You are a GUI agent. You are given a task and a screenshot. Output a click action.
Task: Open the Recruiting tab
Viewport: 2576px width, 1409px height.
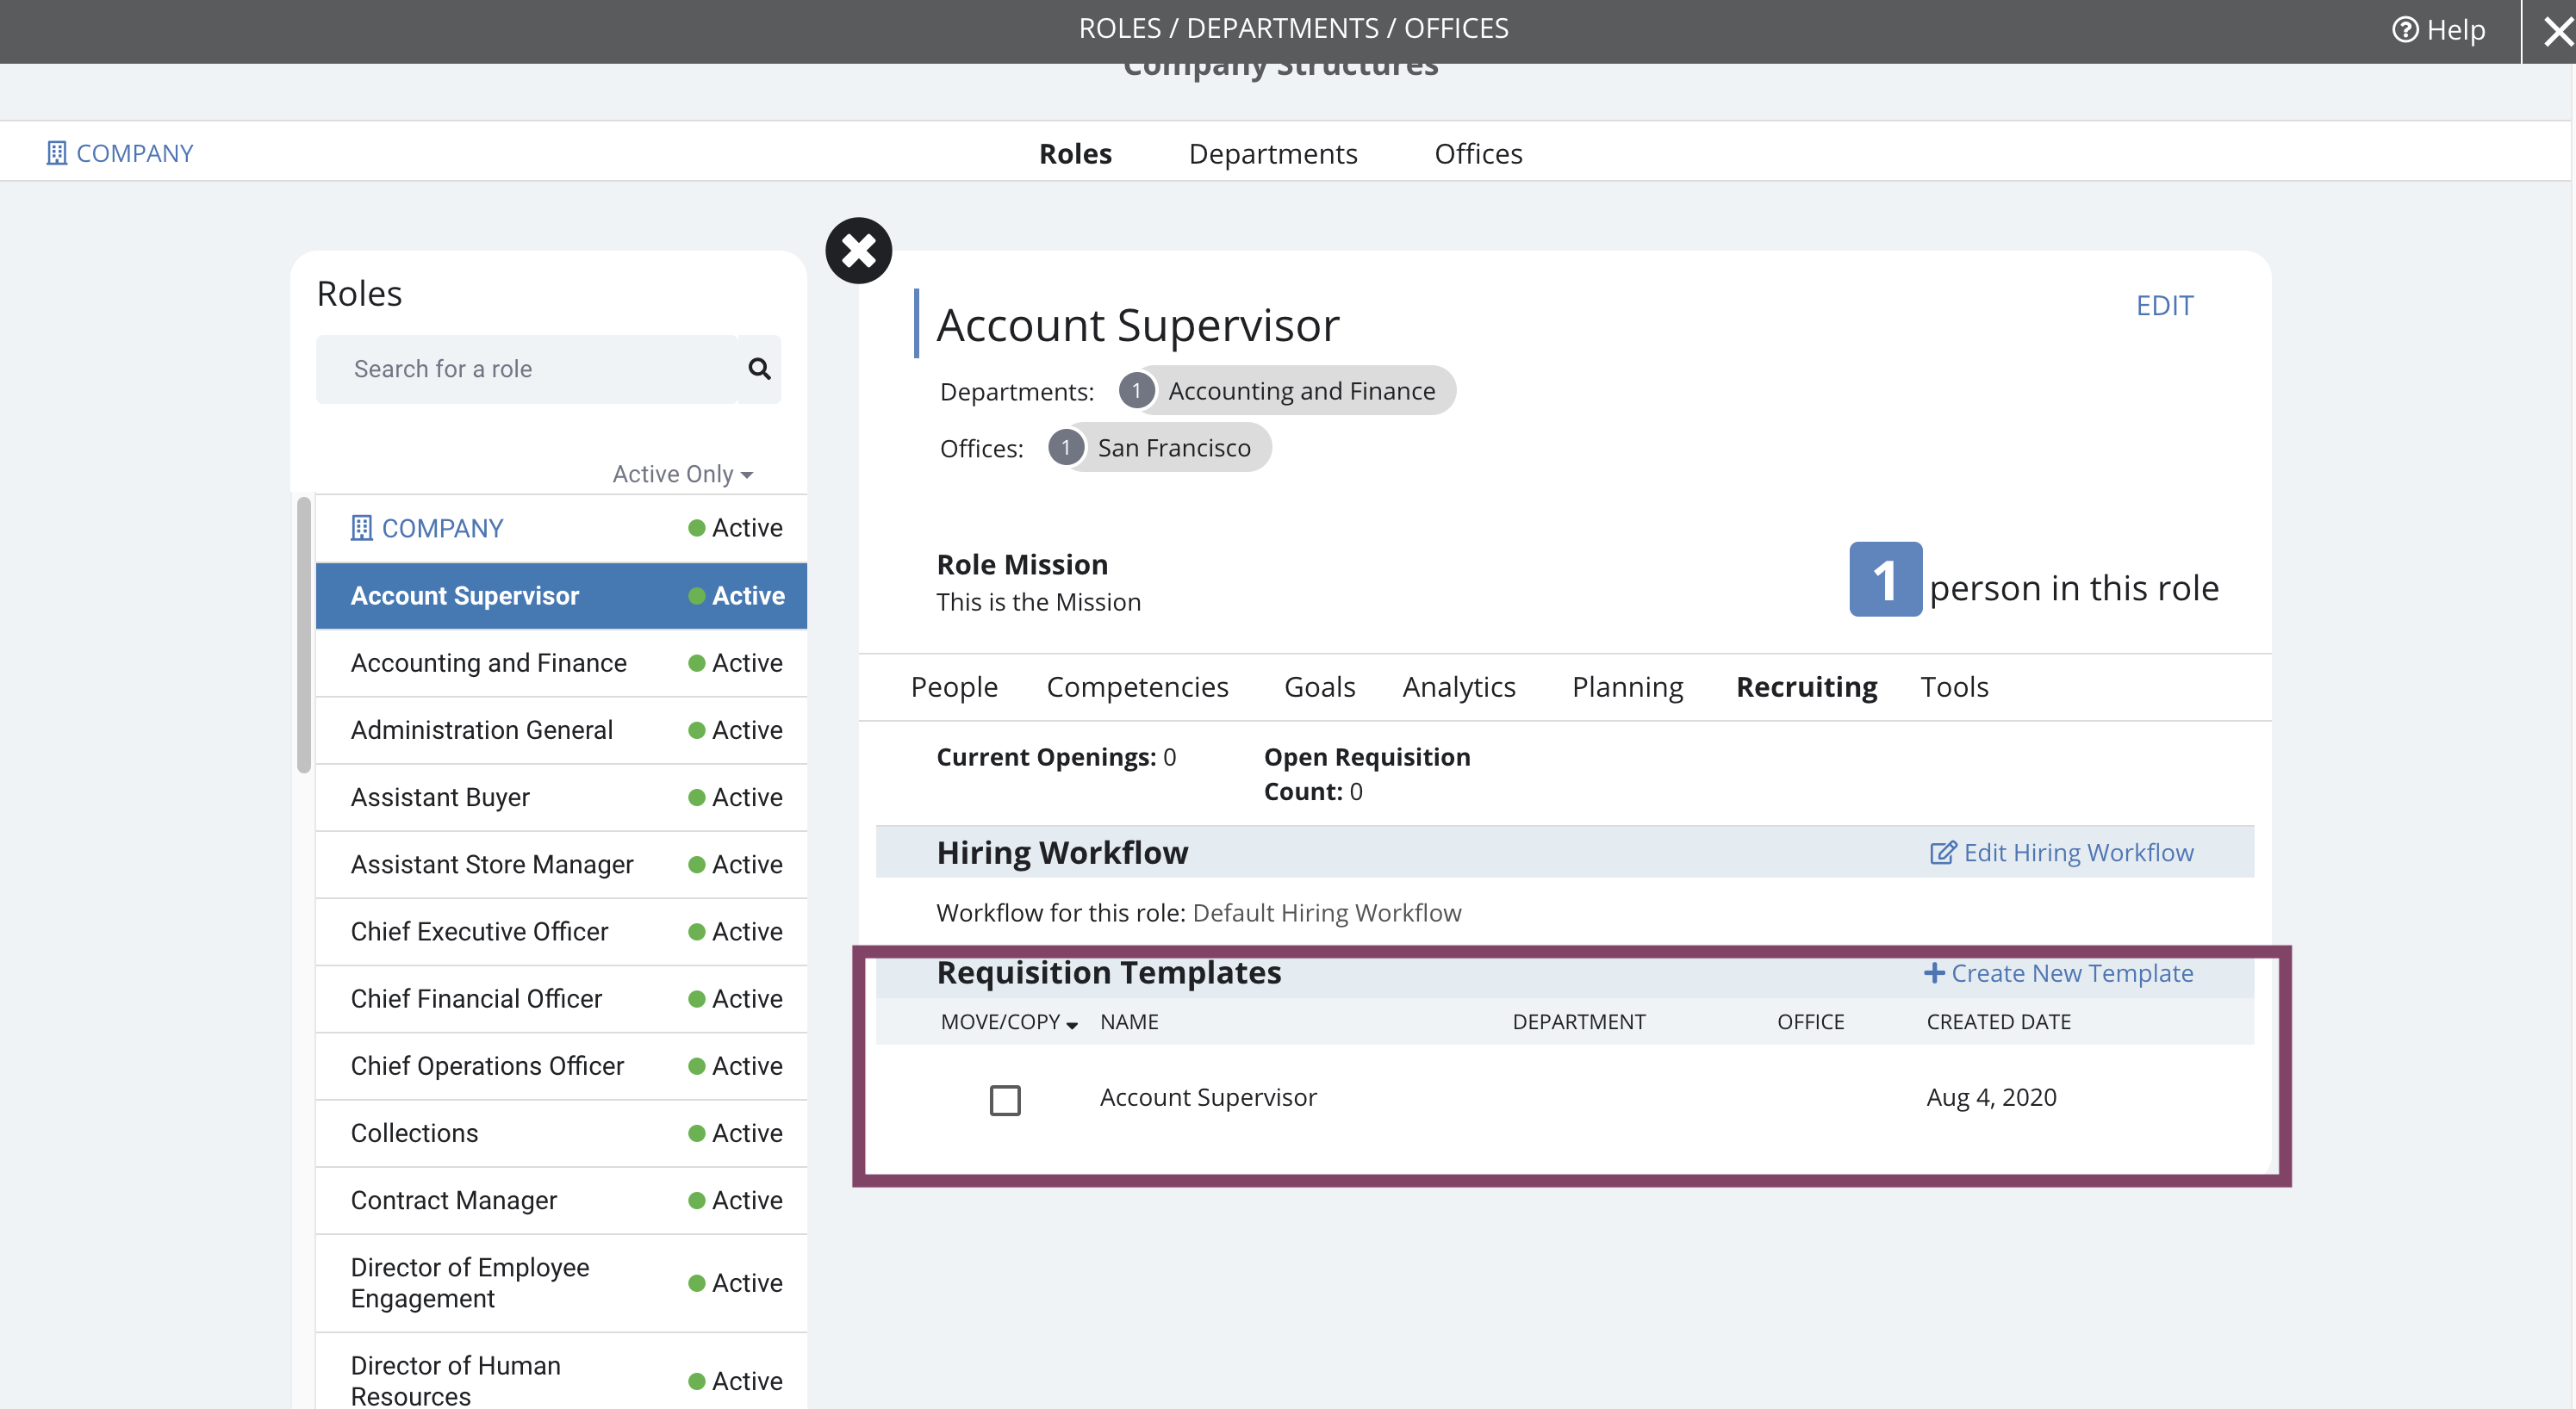coord(1806,687)
